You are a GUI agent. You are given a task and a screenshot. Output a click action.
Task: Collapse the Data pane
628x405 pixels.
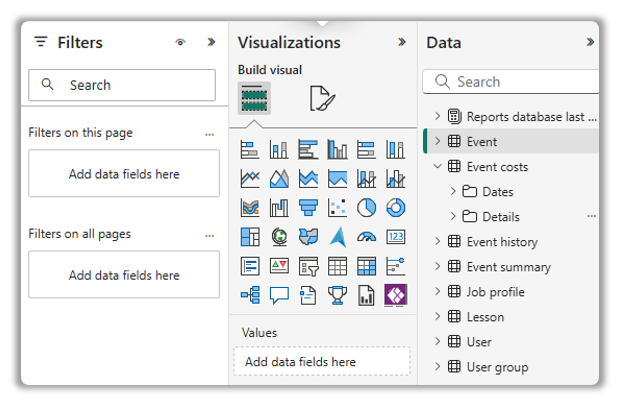[x=590, y=42]
